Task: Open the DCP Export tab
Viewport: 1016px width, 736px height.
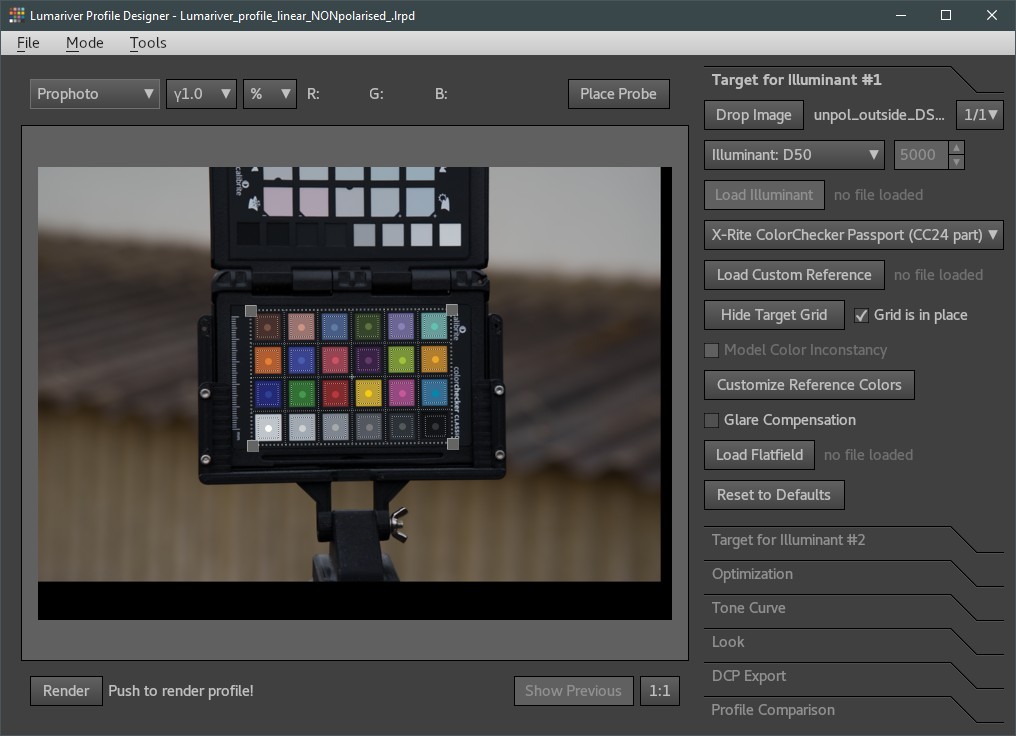Action: tap(748, 676)
